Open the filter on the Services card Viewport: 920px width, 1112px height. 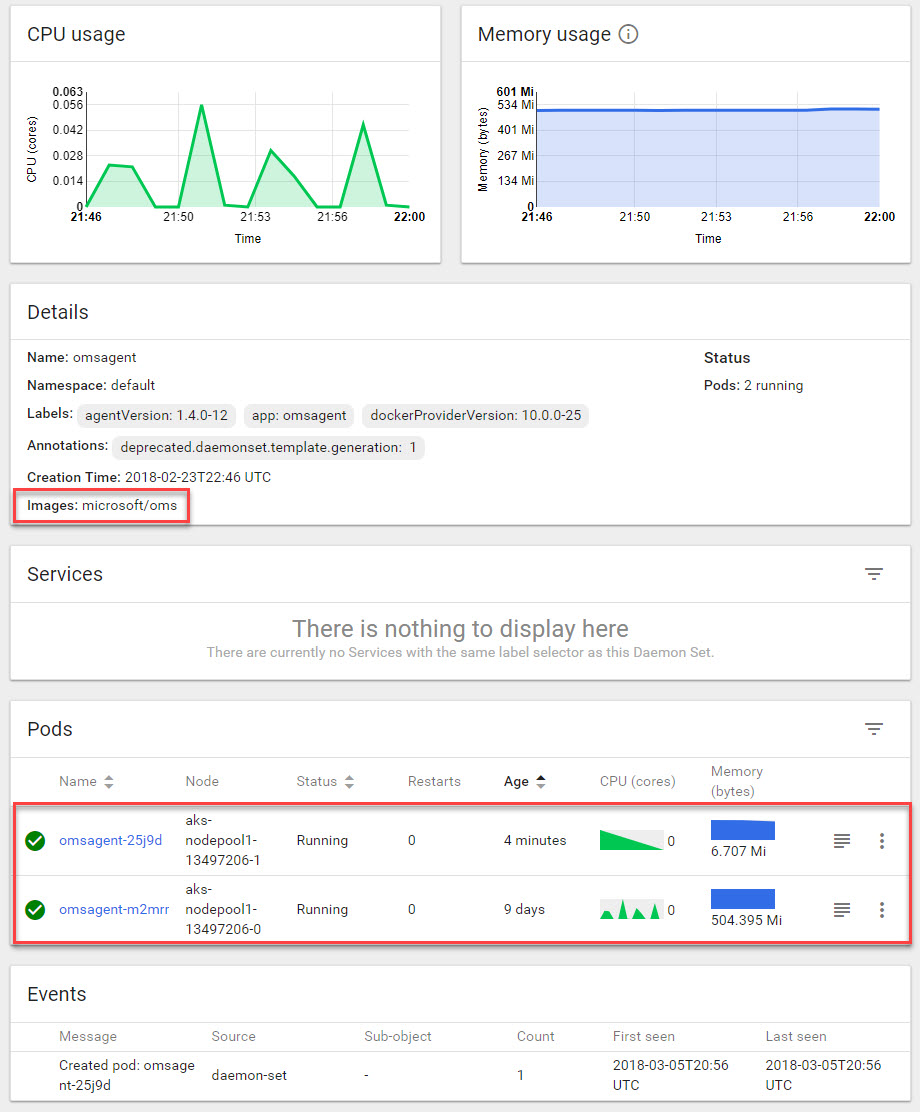(874, 574)
